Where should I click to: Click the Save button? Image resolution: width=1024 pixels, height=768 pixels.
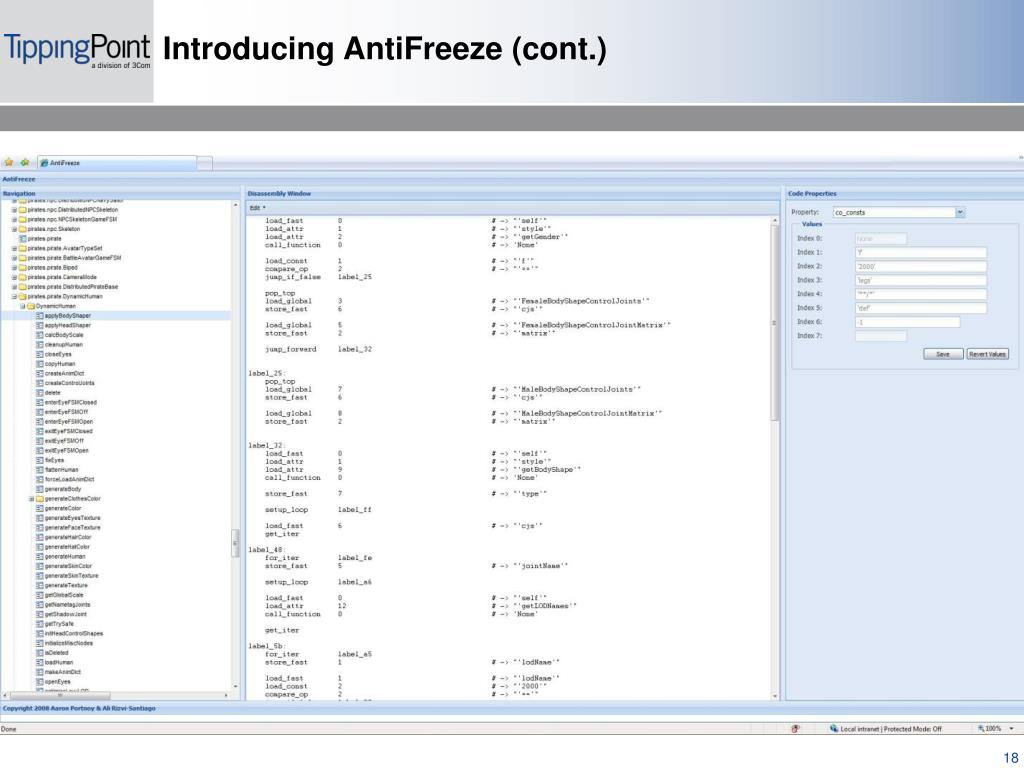tap(943, 354)
